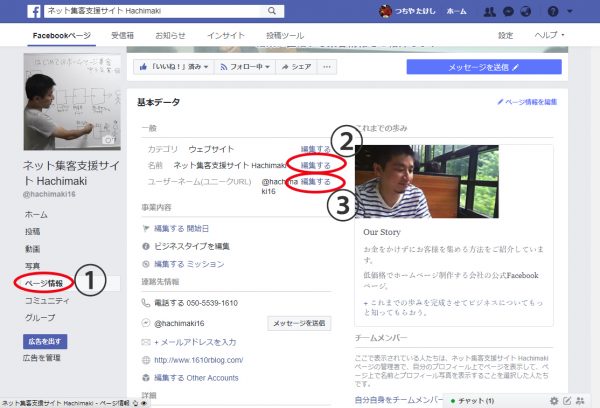Click the globe icon beside website URL
Viewport: 600px width, 408px height.
click(146, 360)
